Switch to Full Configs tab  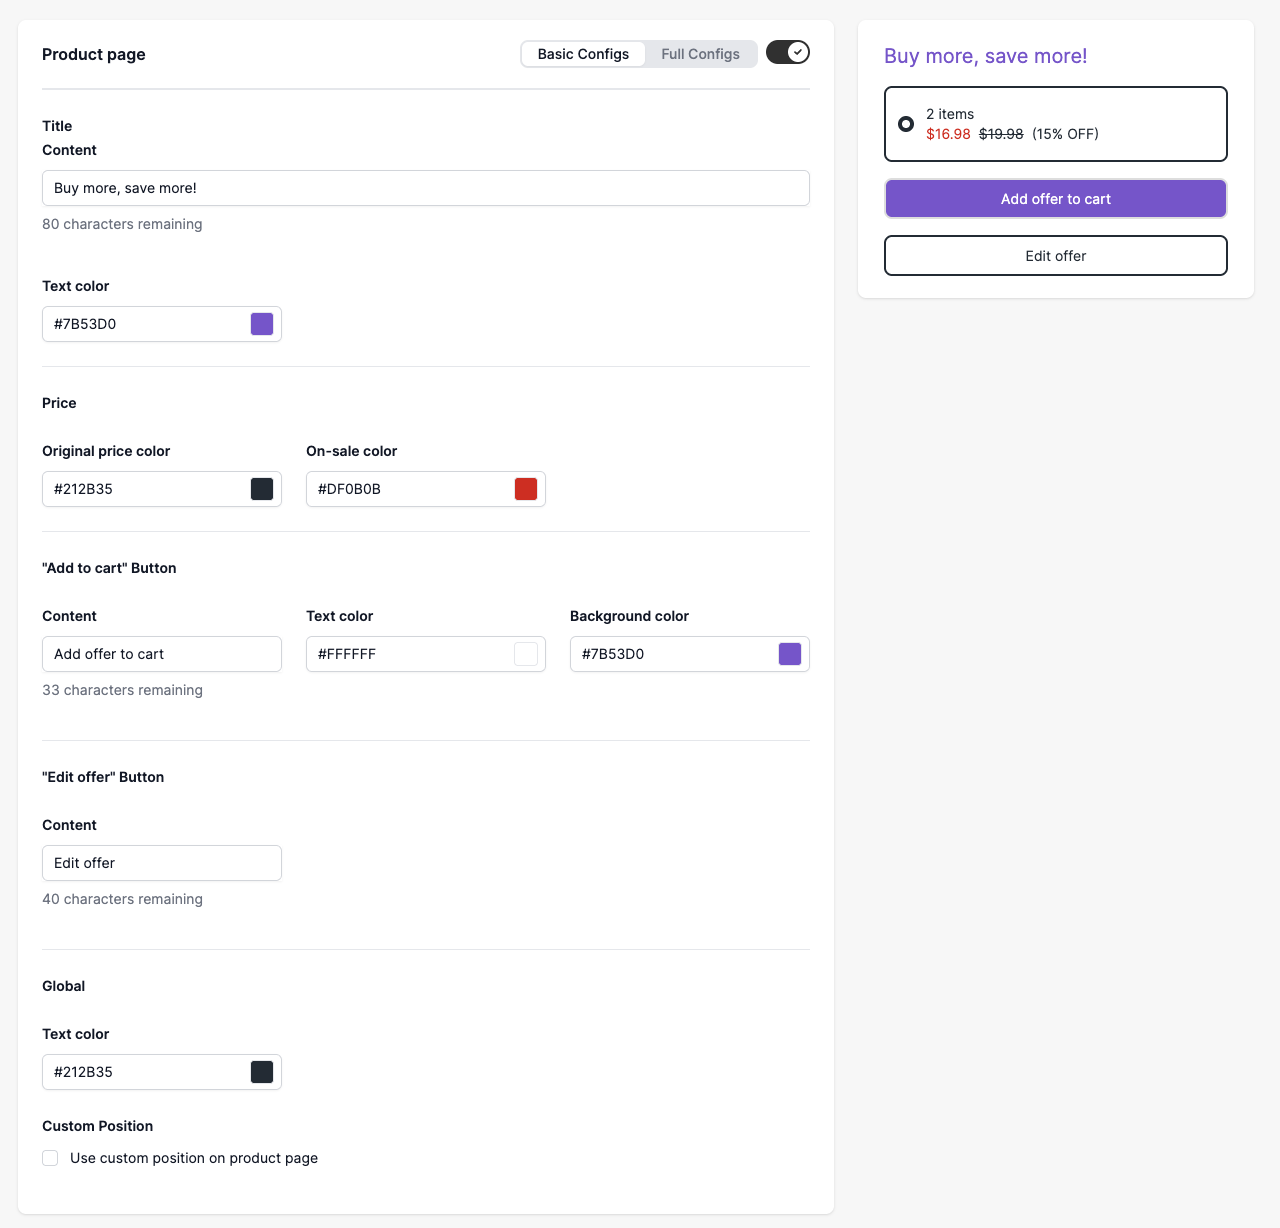click(x=700, y=54)
